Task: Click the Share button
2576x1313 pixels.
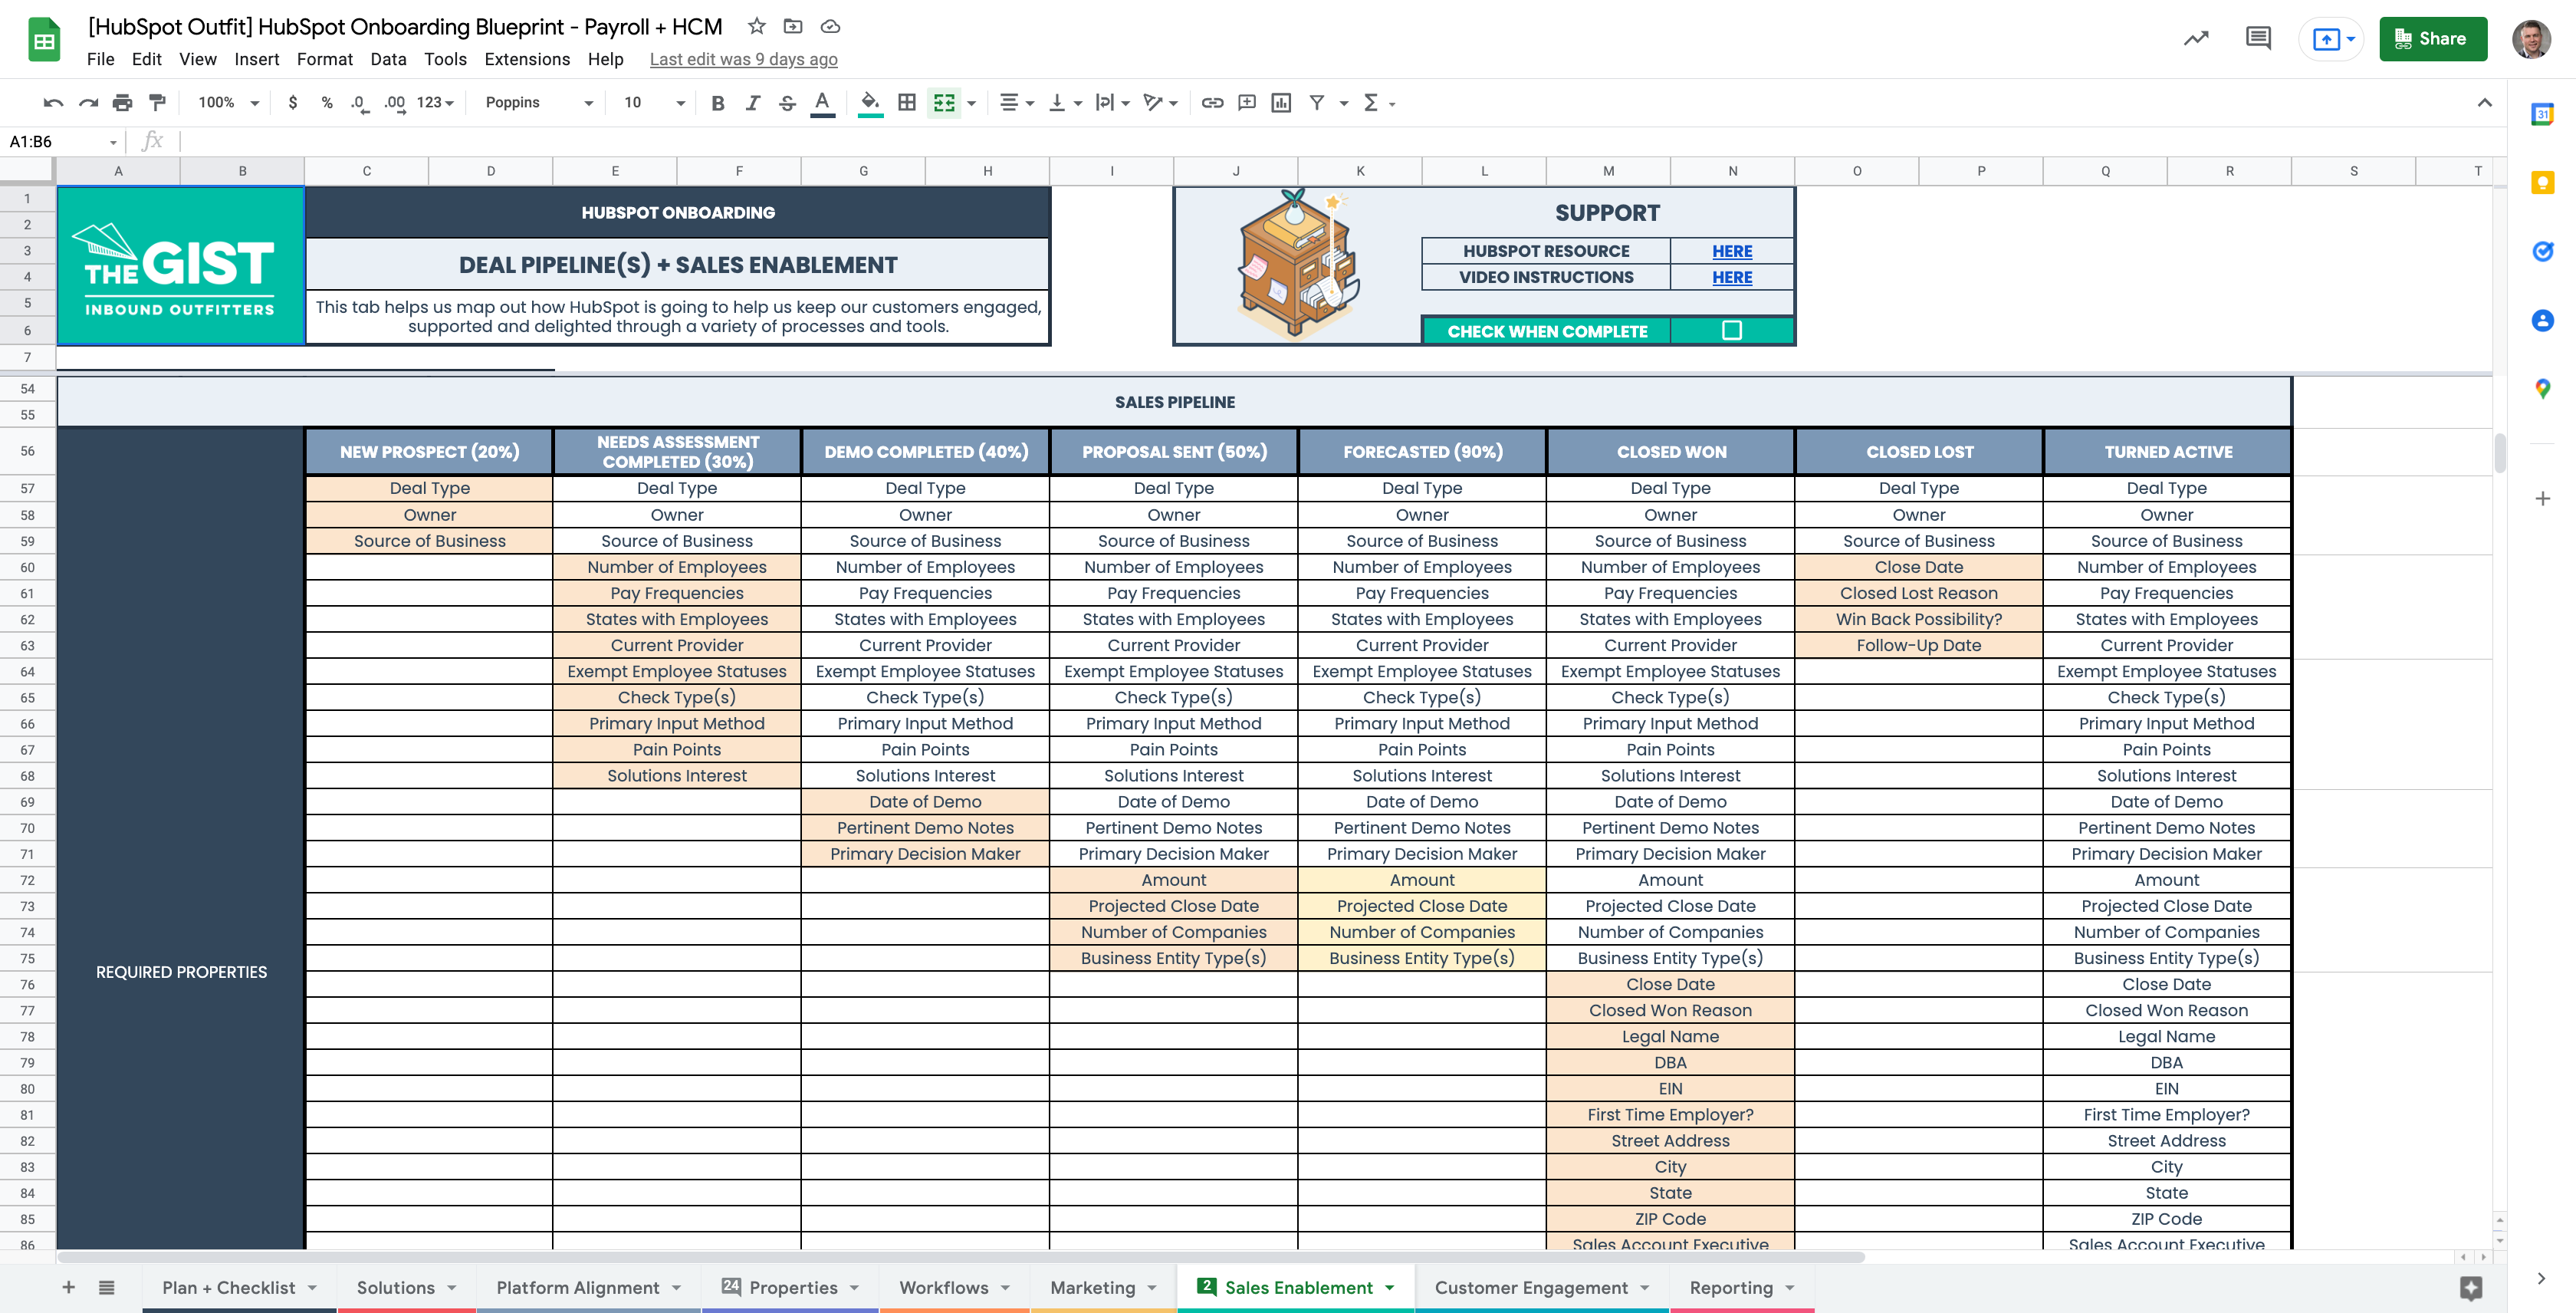Action: coord(2433,39)
